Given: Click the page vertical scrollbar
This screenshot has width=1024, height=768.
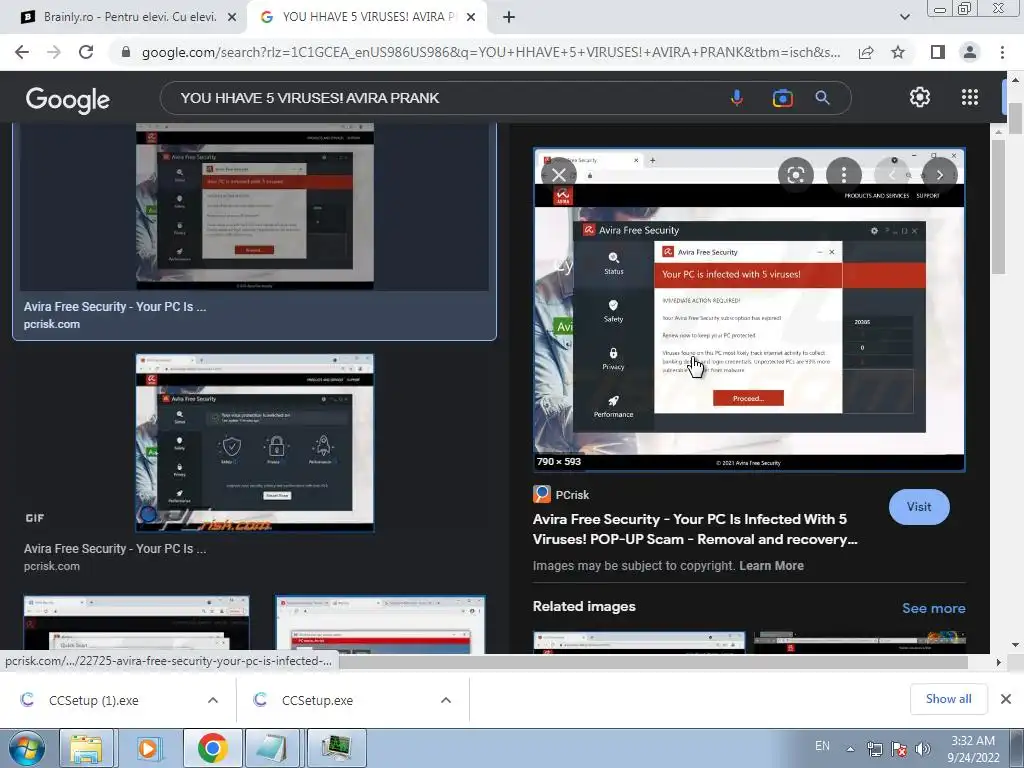Looking at the screenshot, I should (x=1015, y=118).
